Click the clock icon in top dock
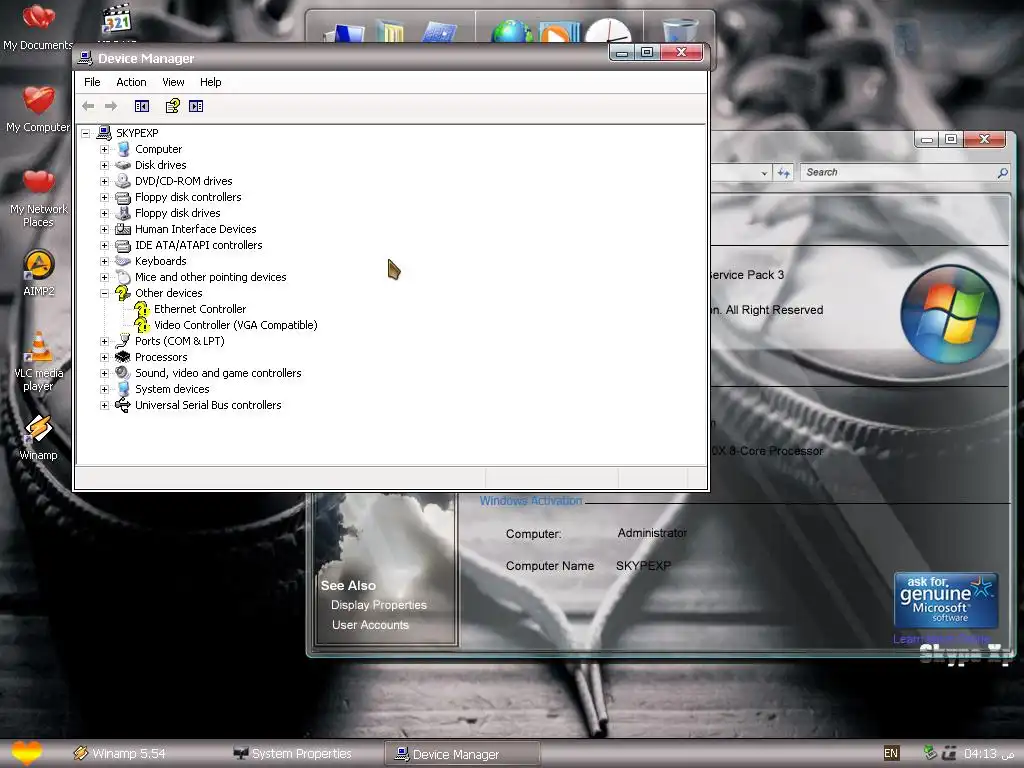This screenshot has width=1024, height=768. [x=608, y=30]
